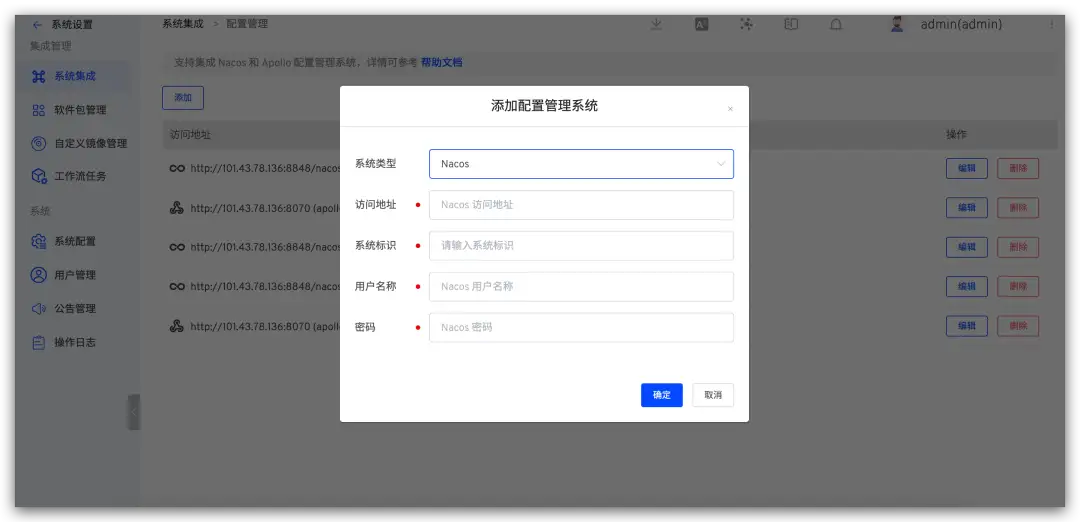Click the cluster nodes icon in header

pos(746,24)
